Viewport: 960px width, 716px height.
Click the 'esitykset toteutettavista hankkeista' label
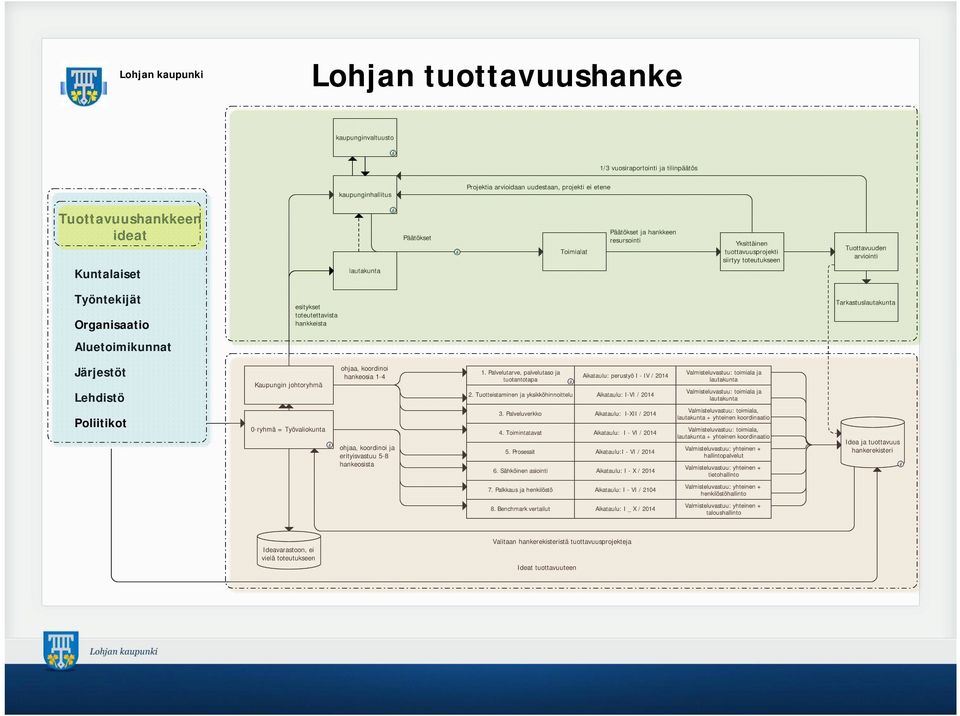(316, 315)
